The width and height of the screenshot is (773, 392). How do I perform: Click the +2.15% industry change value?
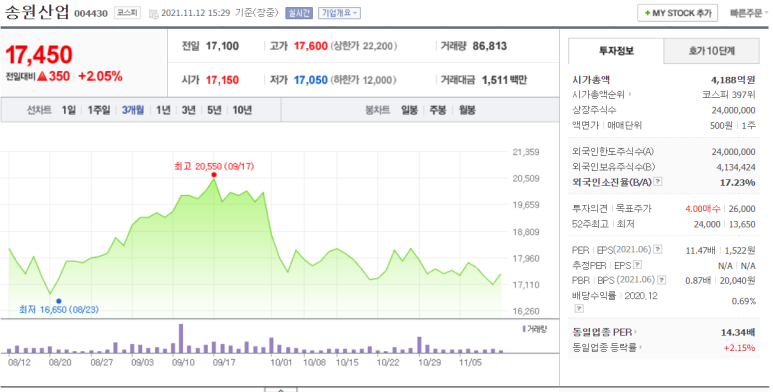tap(739, 348)
